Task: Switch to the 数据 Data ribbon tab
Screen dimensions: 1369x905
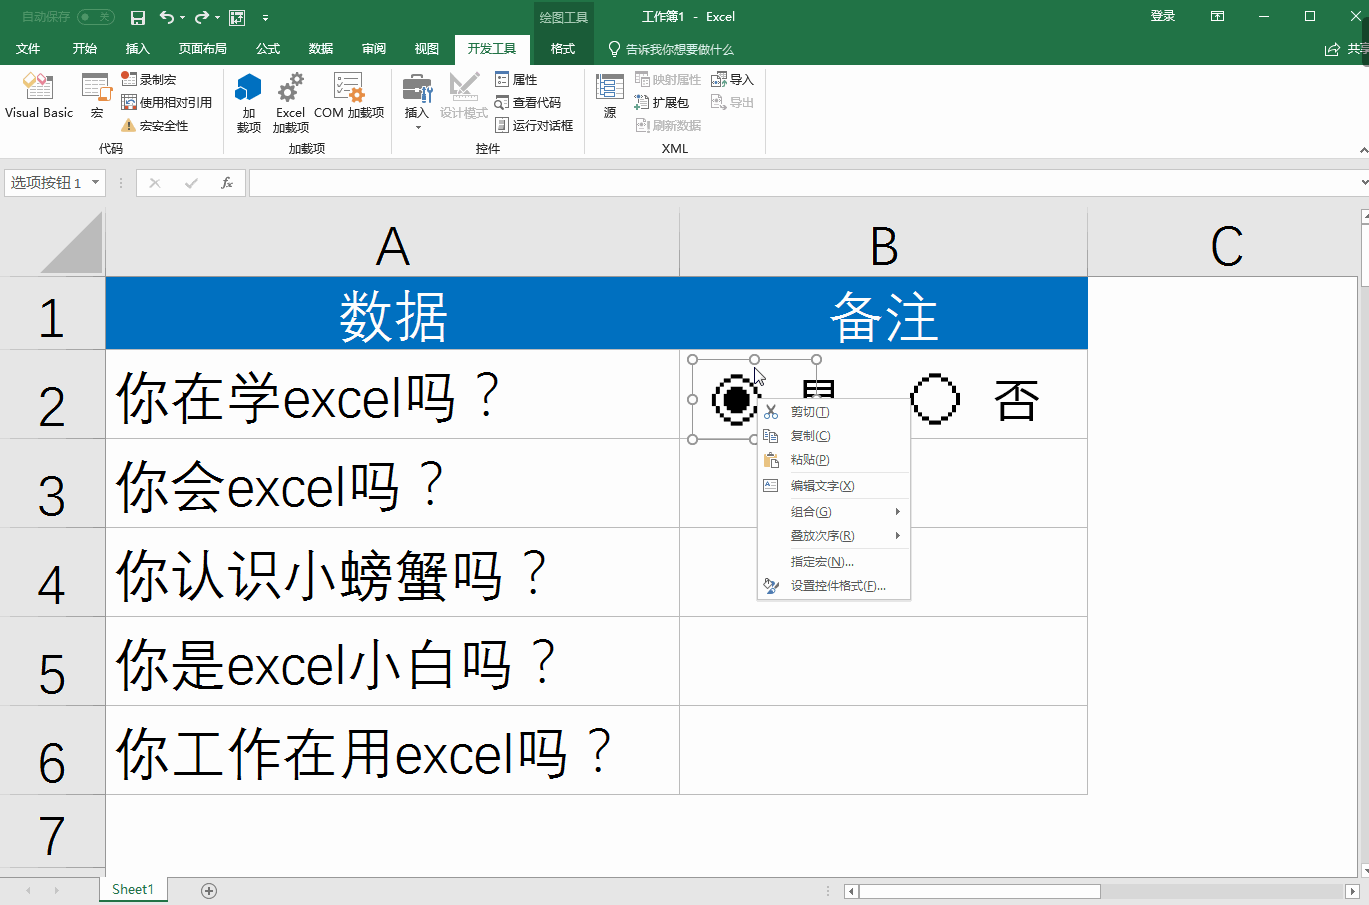Action: pos(321,49)
